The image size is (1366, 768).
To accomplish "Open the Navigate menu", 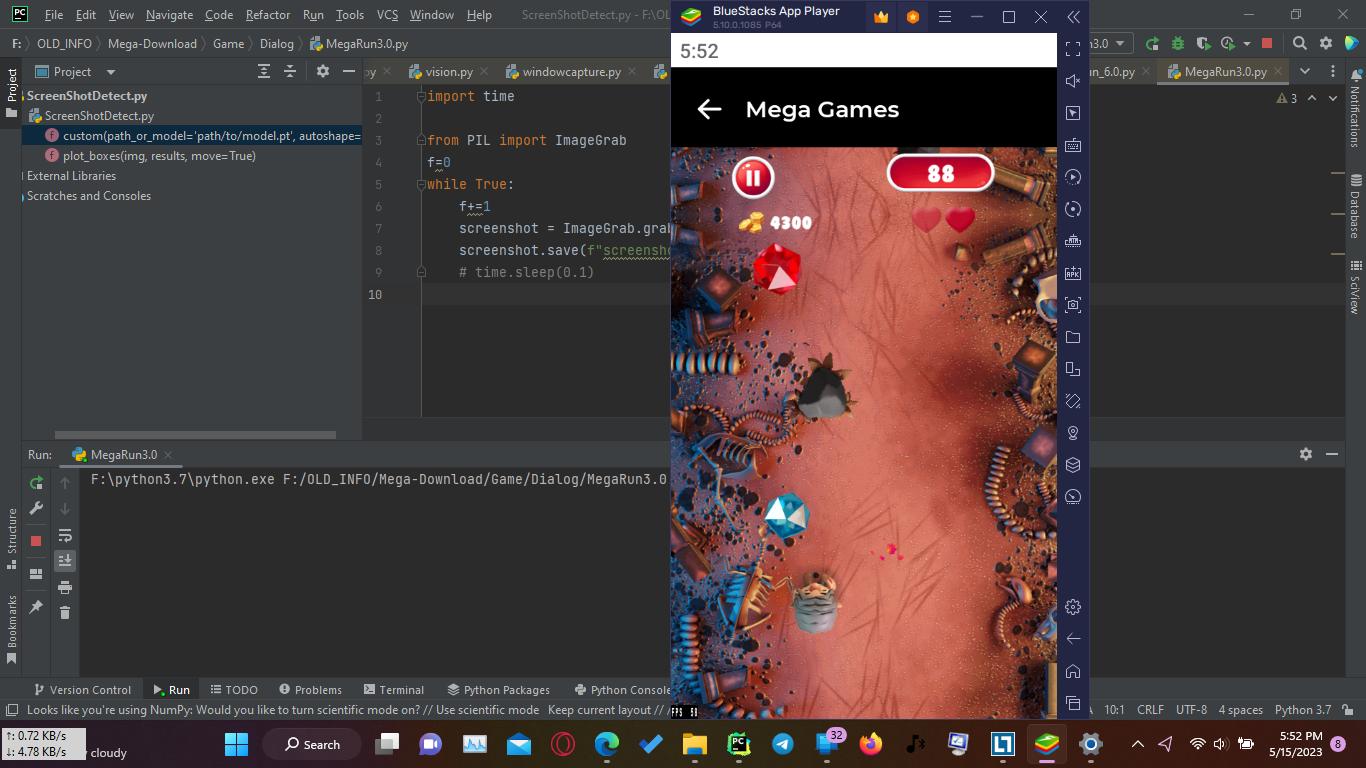I will coord(169,15).
